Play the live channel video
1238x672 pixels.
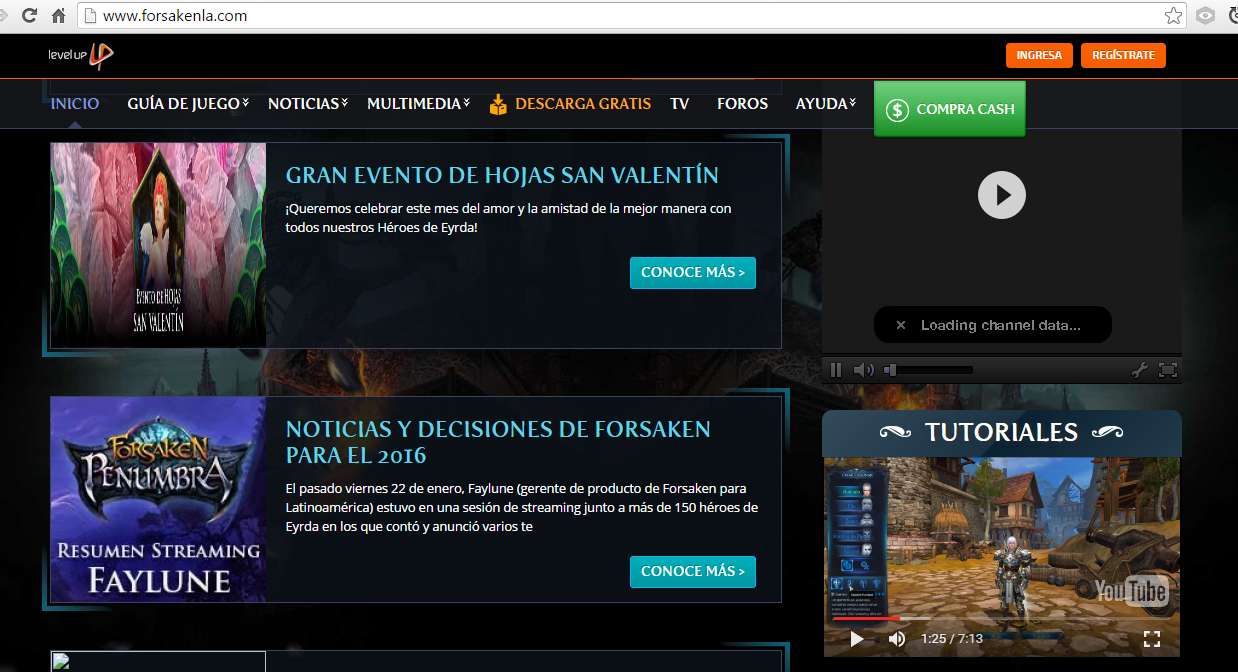pos(1001,194)
